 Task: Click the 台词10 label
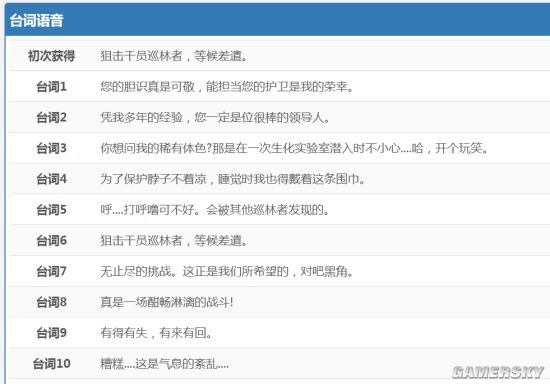pos(51,364)
